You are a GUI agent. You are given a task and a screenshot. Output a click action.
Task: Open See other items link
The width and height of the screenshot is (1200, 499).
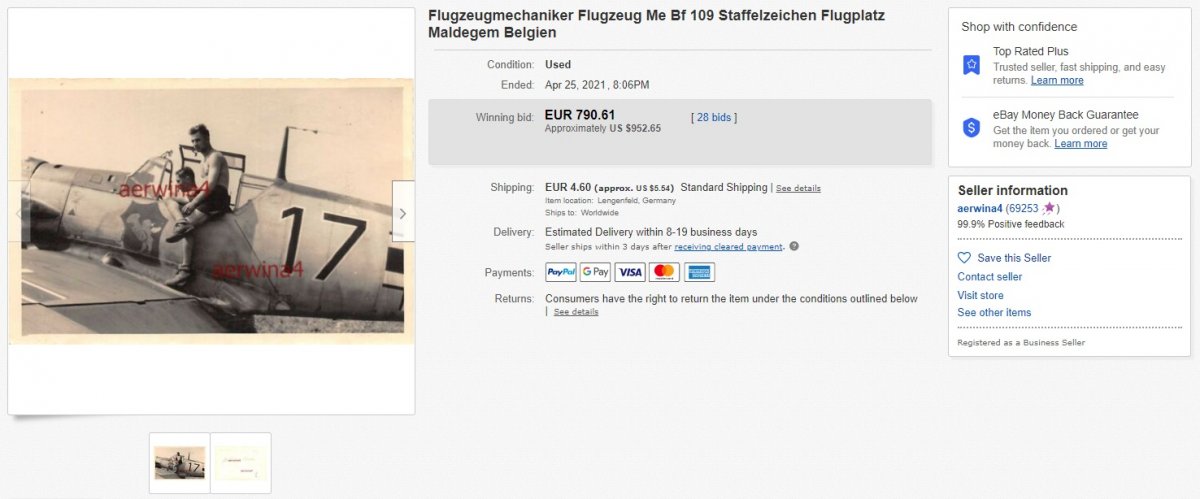click(994, 312)
